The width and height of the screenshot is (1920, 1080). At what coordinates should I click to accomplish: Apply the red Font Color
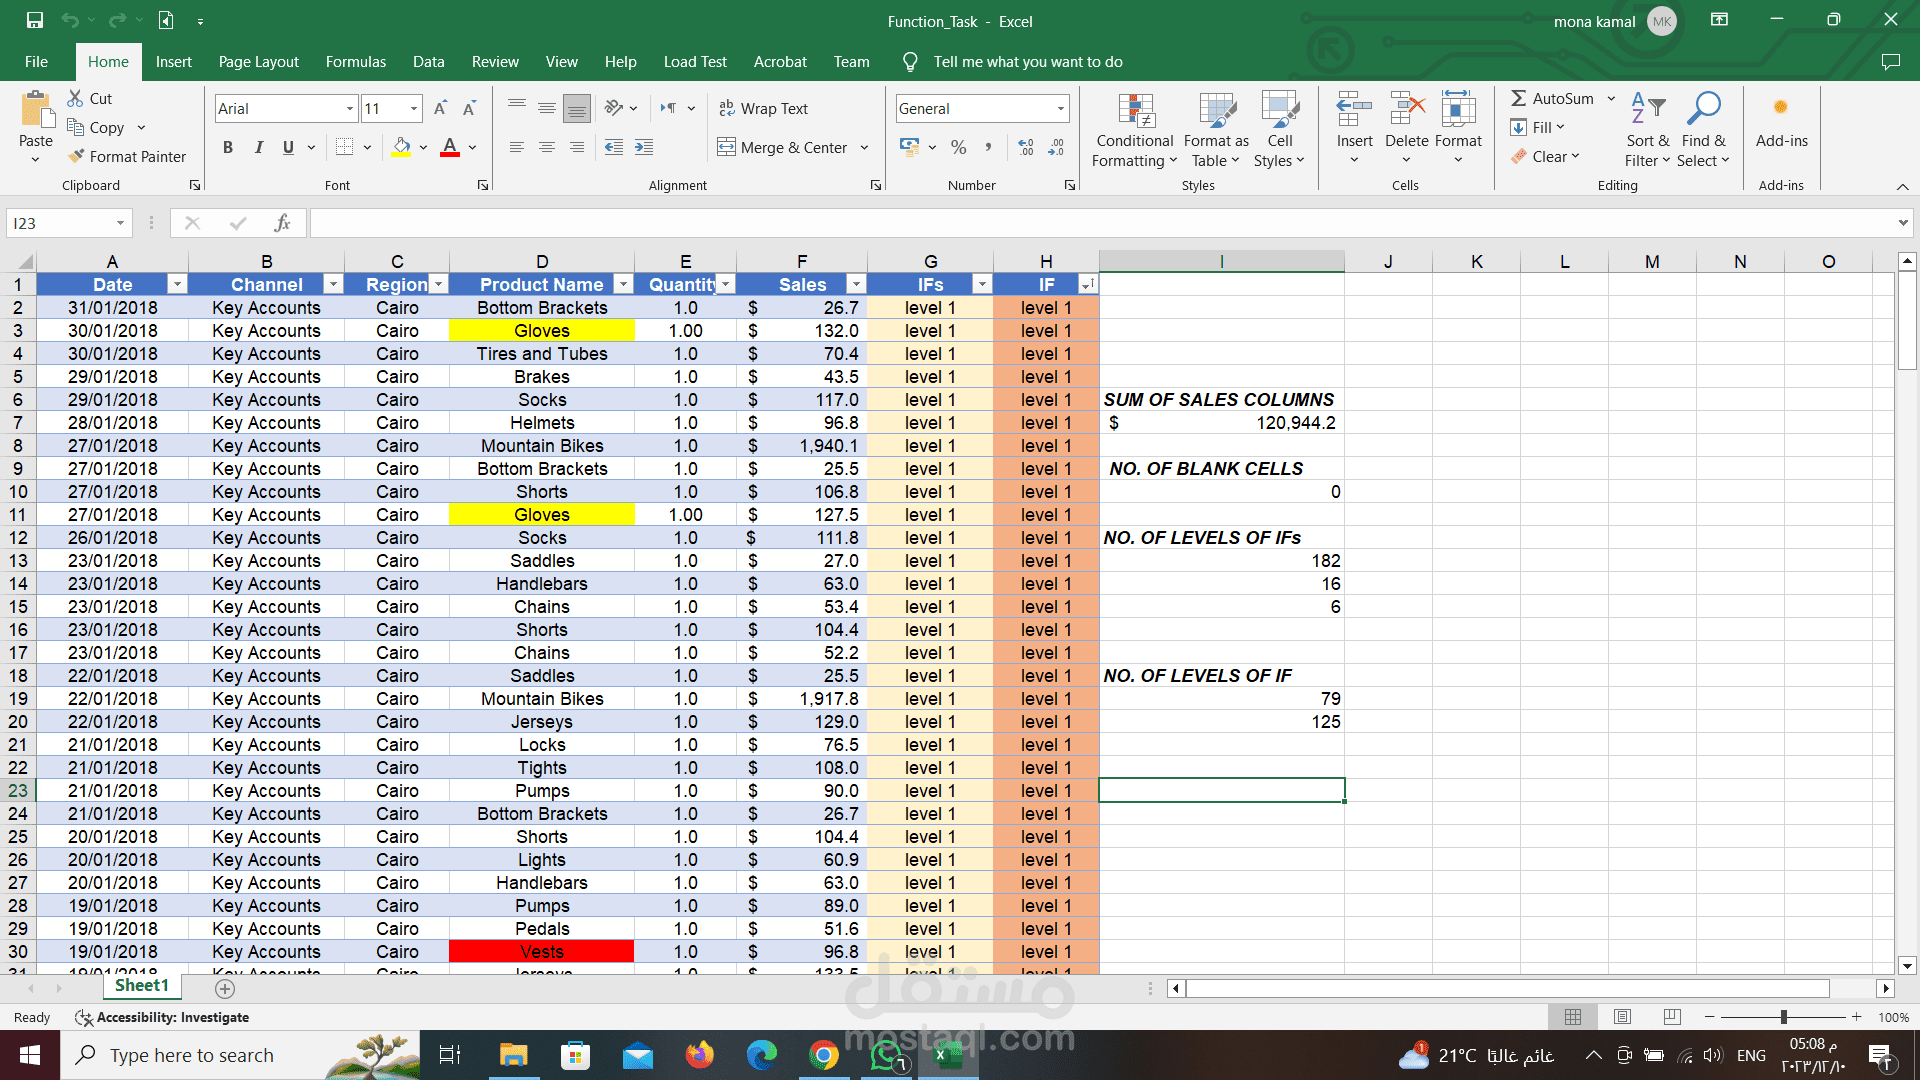tap(450, 147)
